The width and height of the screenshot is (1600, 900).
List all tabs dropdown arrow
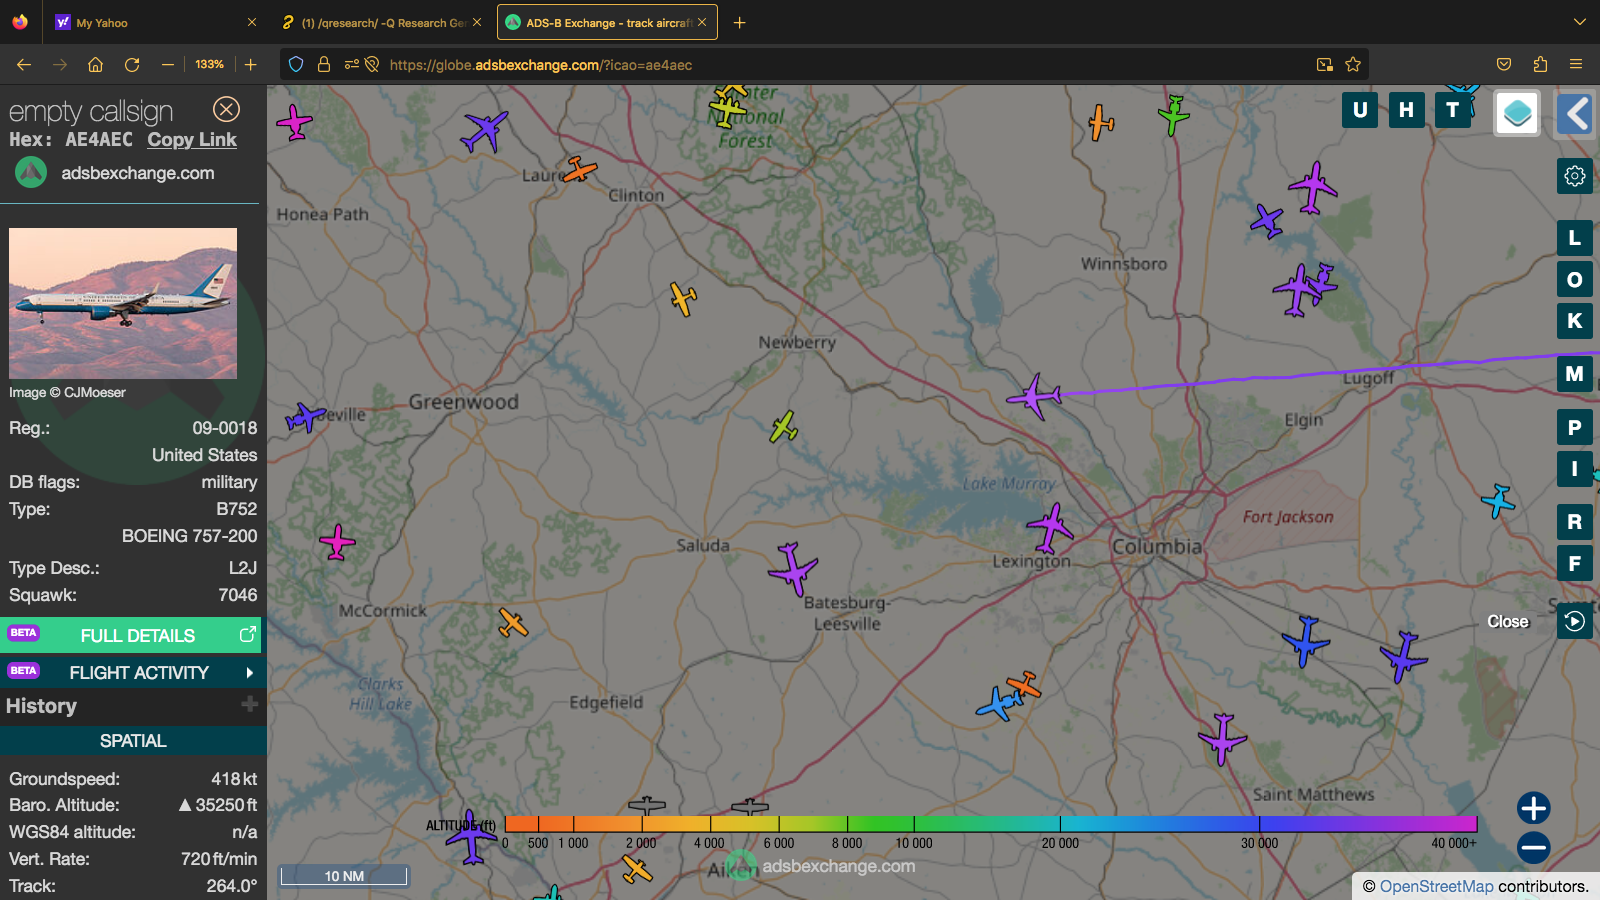tap(1579, 22)
